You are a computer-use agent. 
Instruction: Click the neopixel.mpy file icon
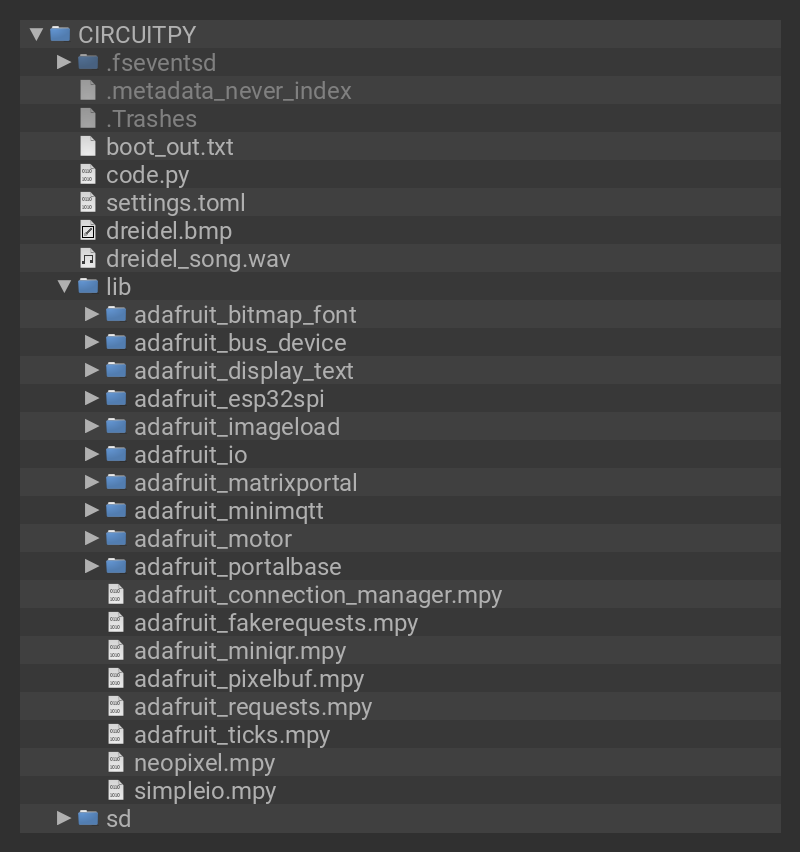pyautogui.click(x=116, y=763)
